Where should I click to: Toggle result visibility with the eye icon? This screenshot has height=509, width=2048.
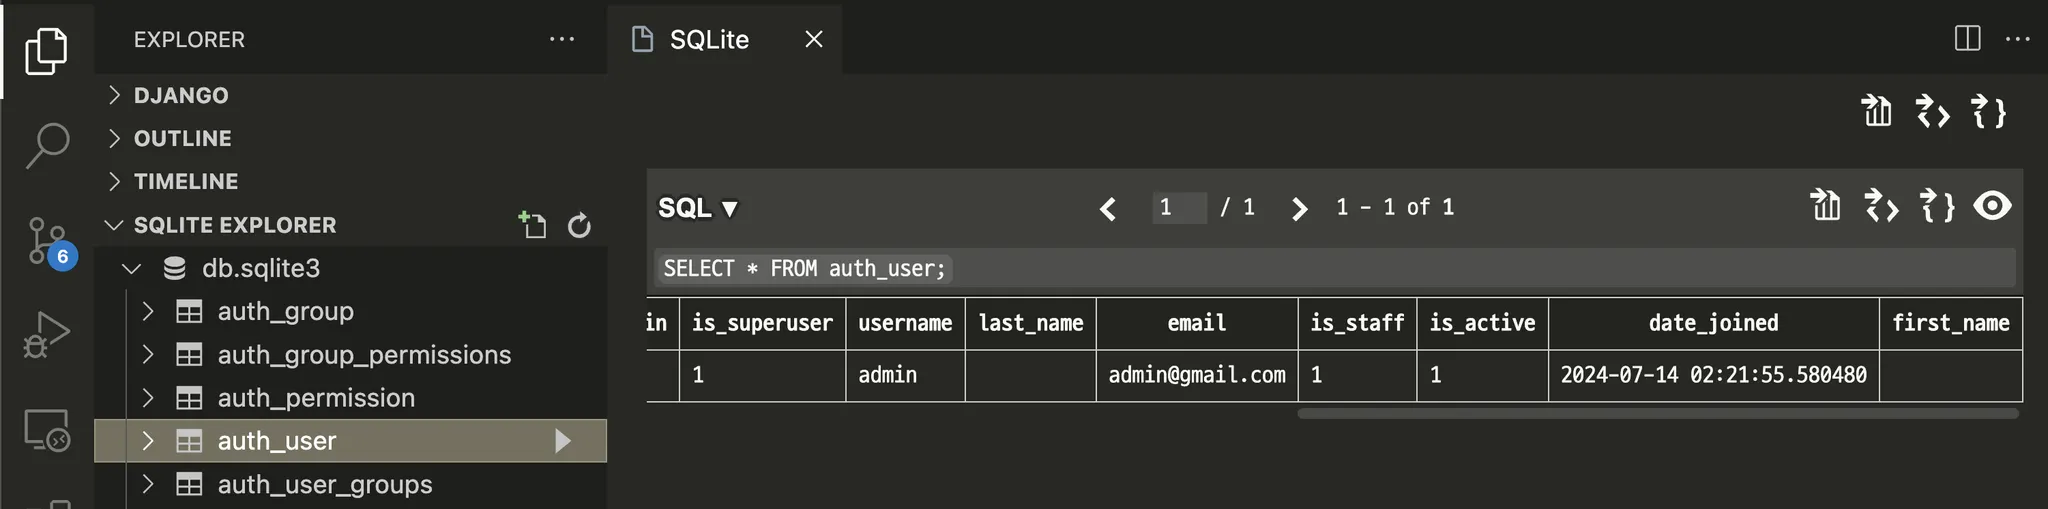coord(1992,206)
